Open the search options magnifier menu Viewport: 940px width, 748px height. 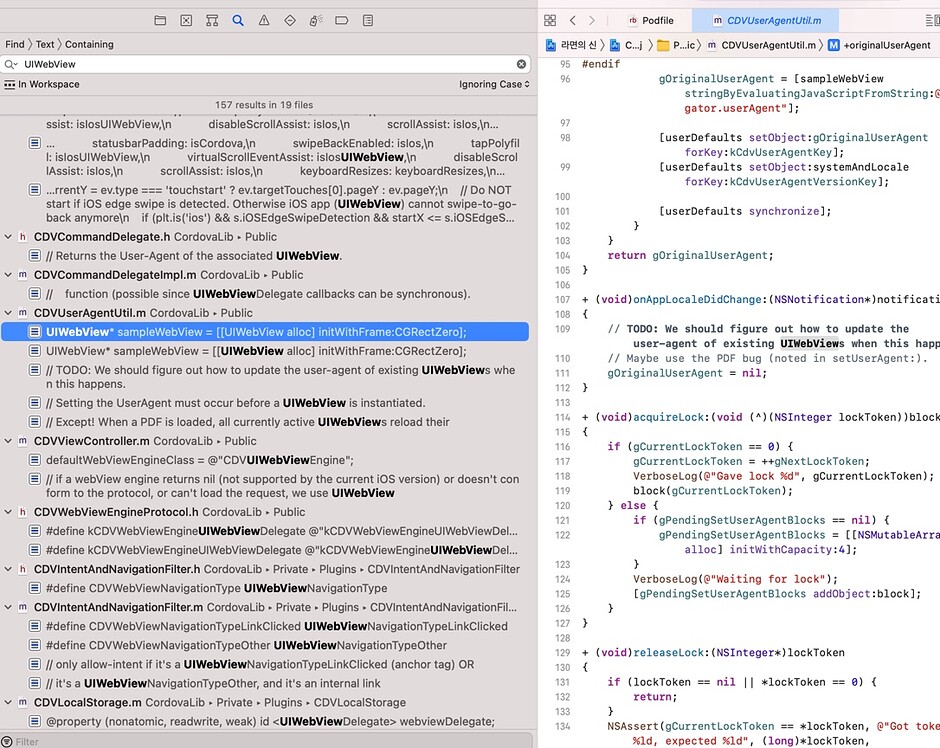[x=11, y=64]
